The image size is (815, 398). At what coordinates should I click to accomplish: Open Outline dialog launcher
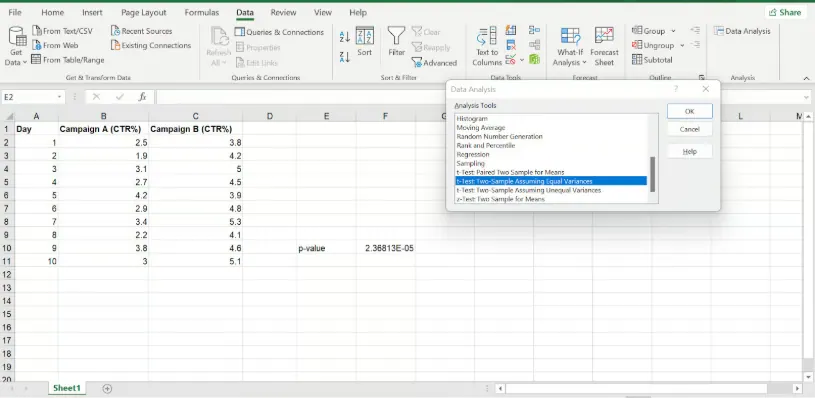pos(702,77)
